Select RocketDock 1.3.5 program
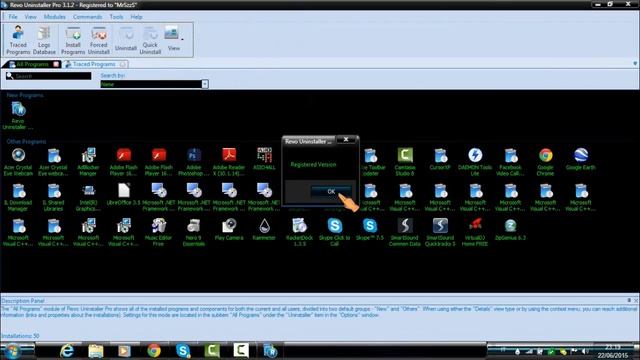This screenshot has height=360, width=640. coord(299,232)
